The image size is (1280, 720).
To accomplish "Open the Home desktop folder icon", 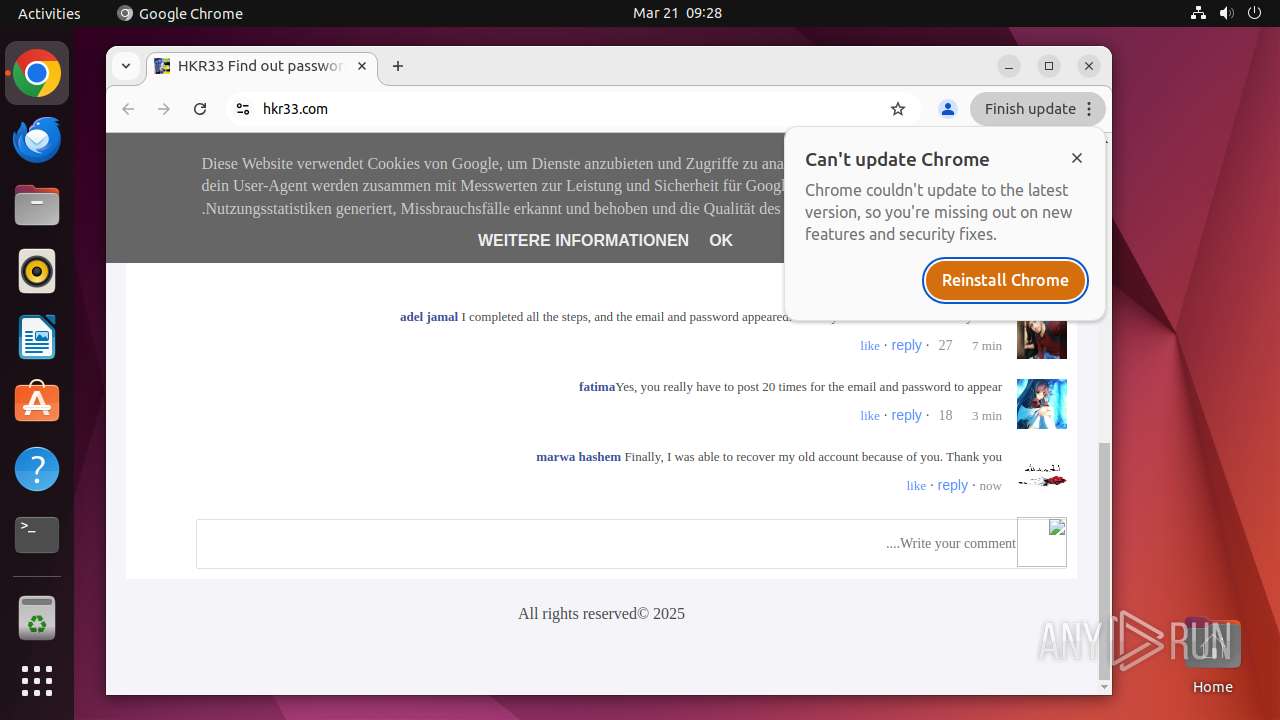I will coord(1212,656).
